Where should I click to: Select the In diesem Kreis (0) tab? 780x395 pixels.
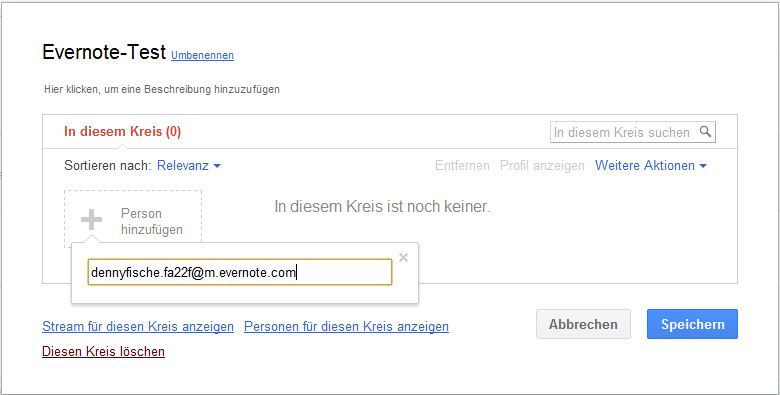coord(122,131)
